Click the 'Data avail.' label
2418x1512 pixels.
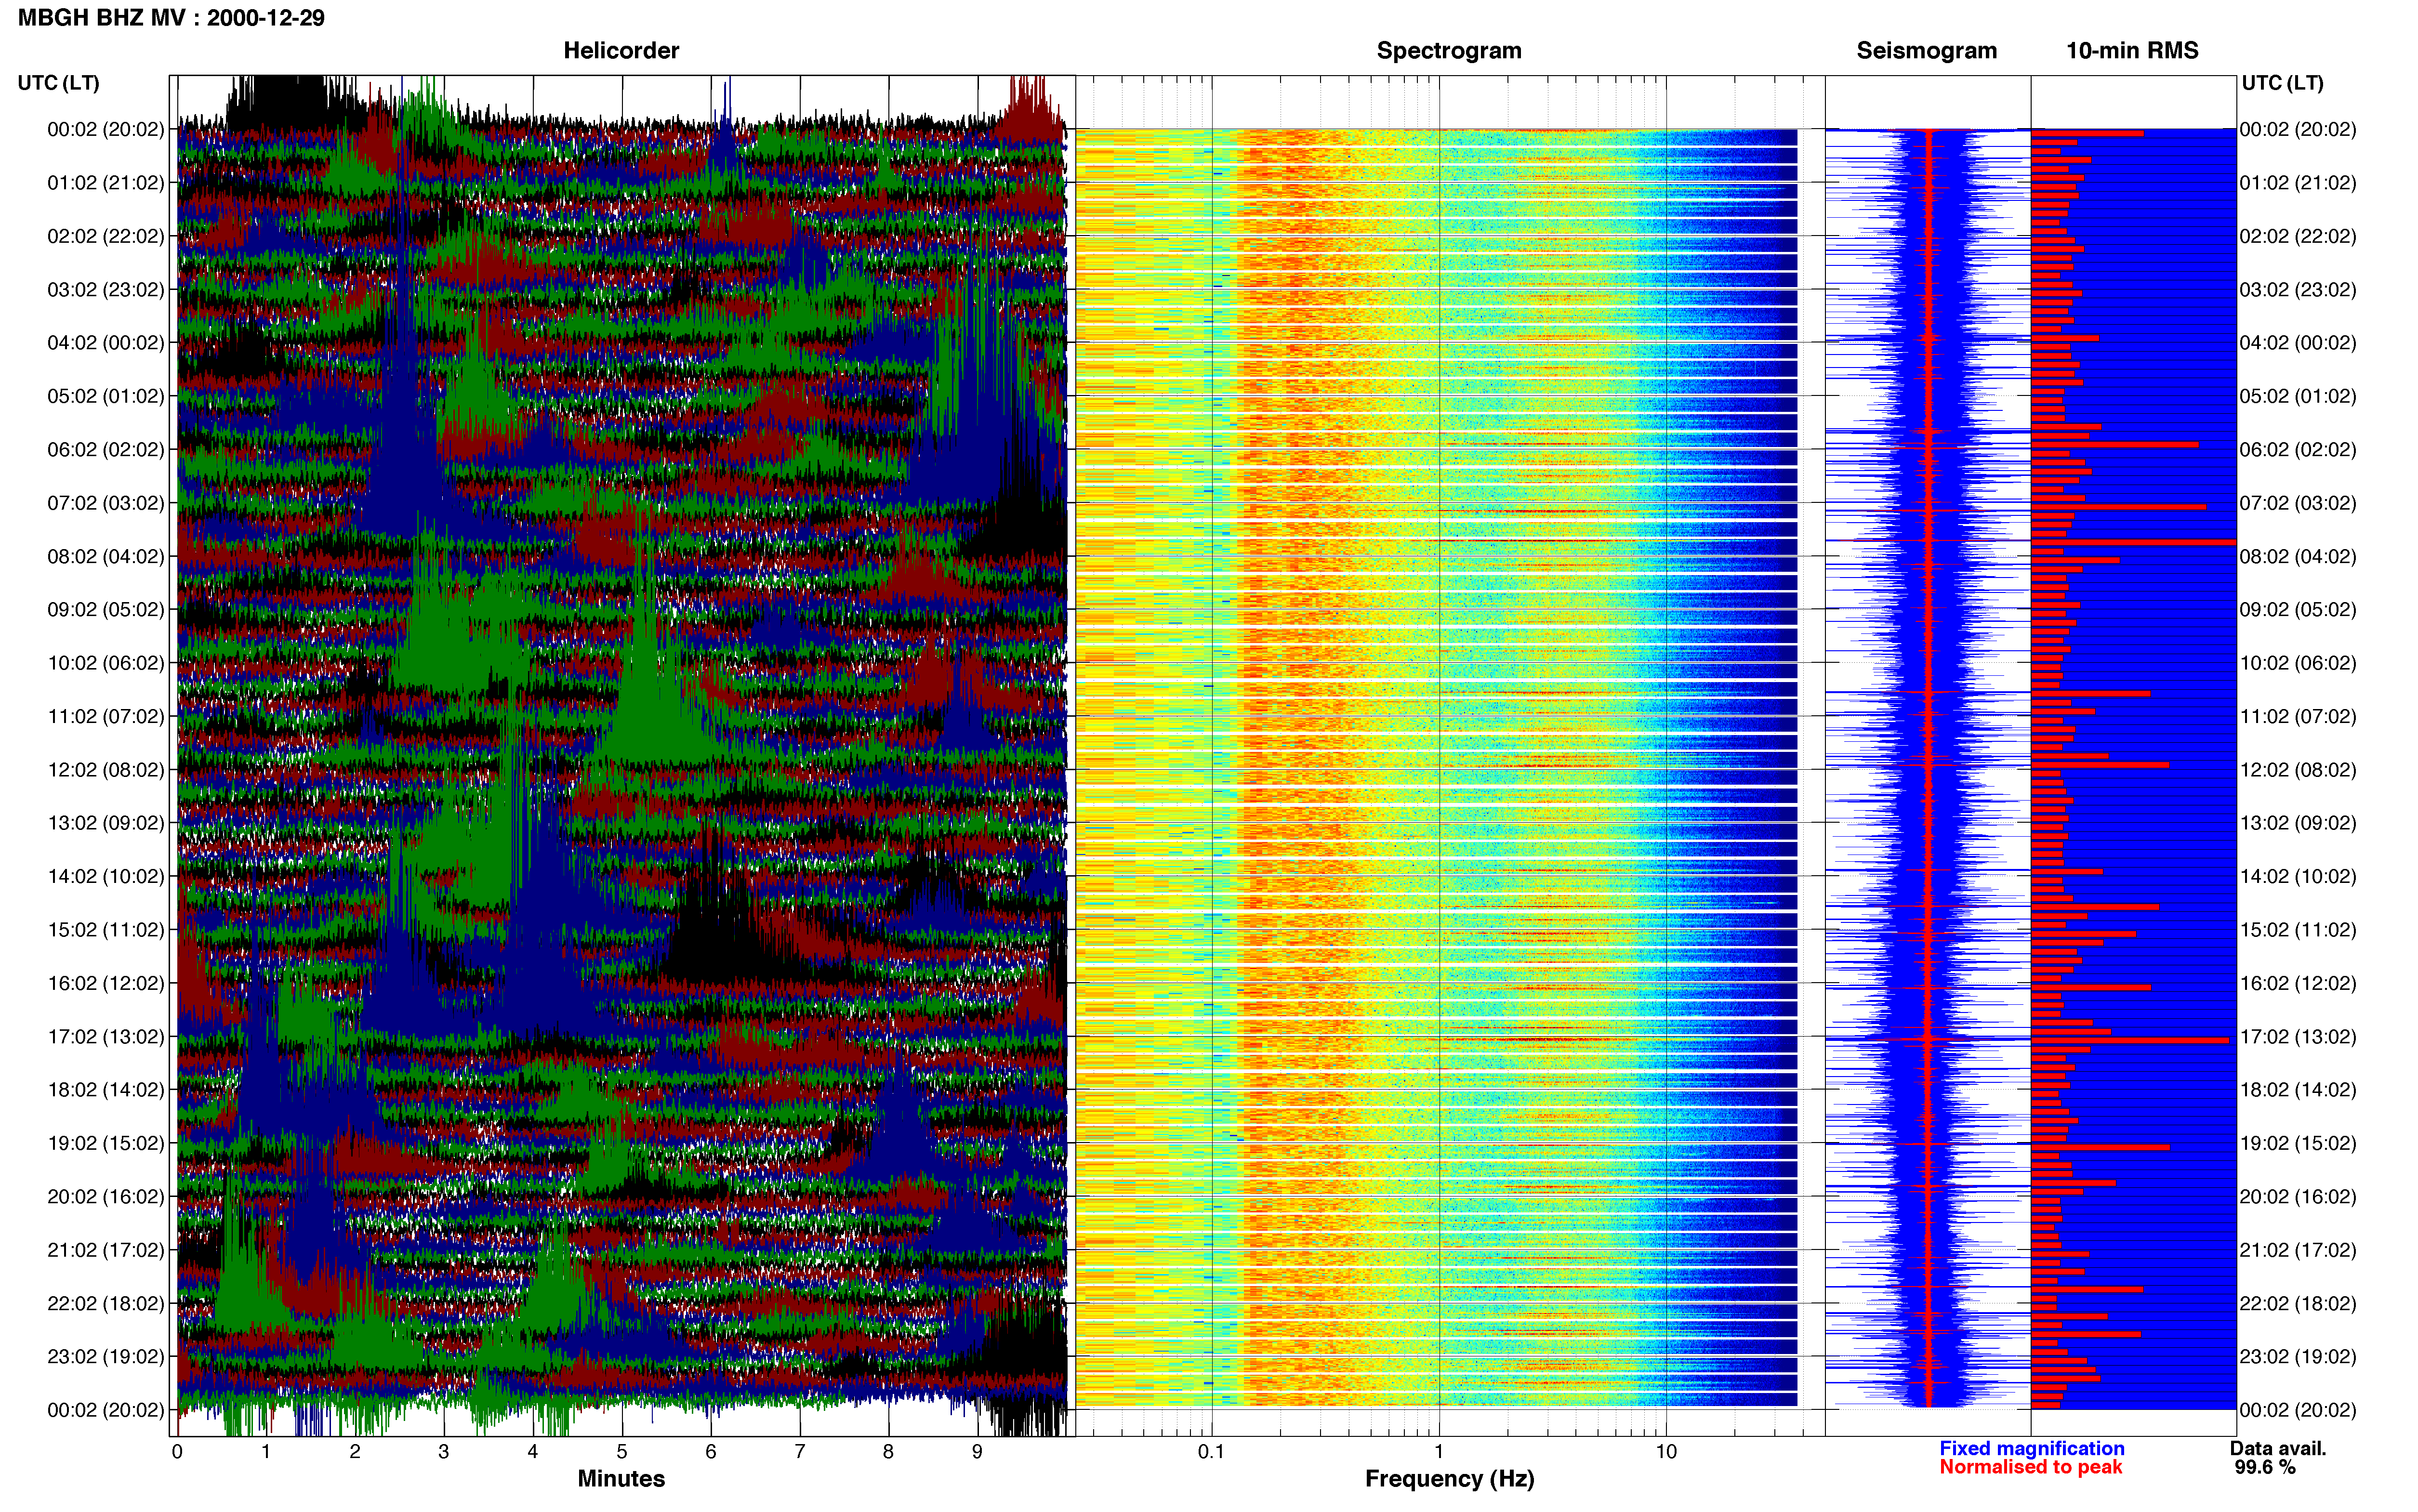(2278, 1448)
